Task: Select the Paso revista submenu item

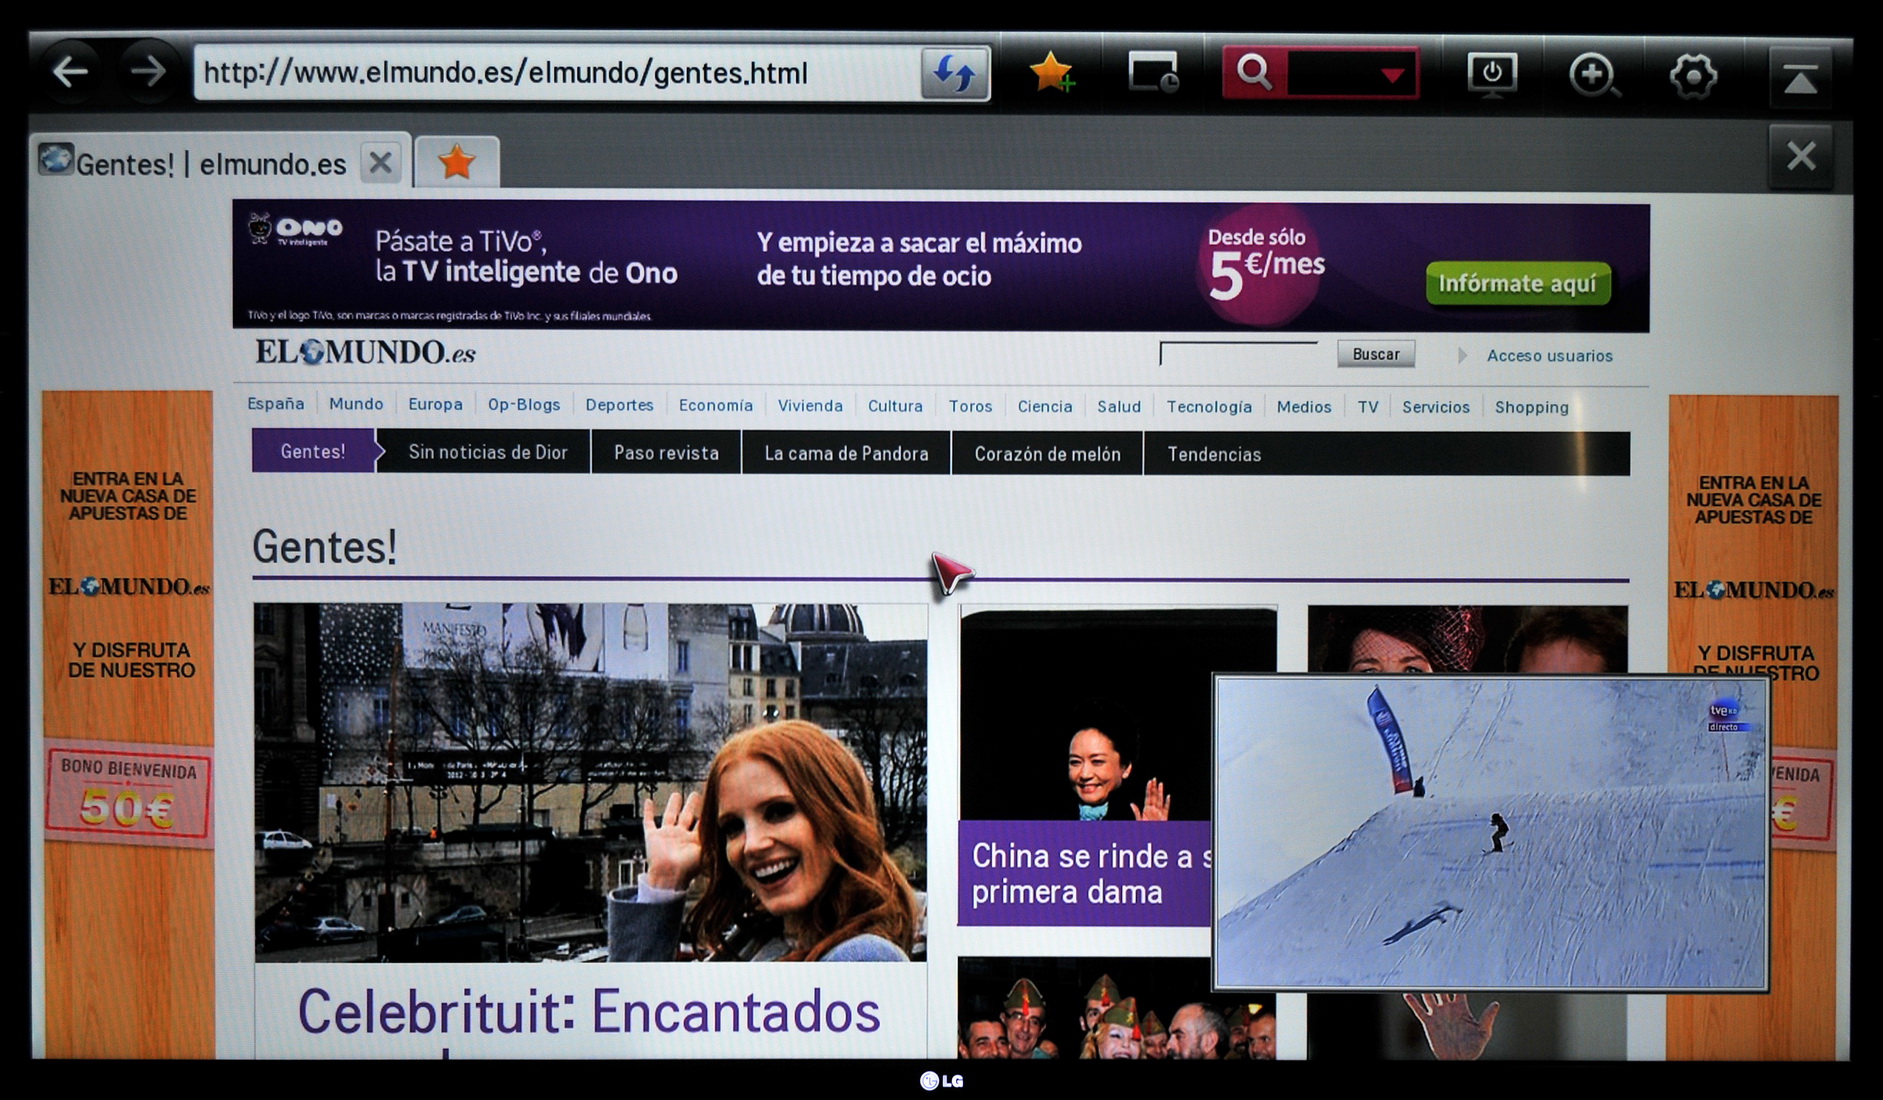Action: click(666, 453)
